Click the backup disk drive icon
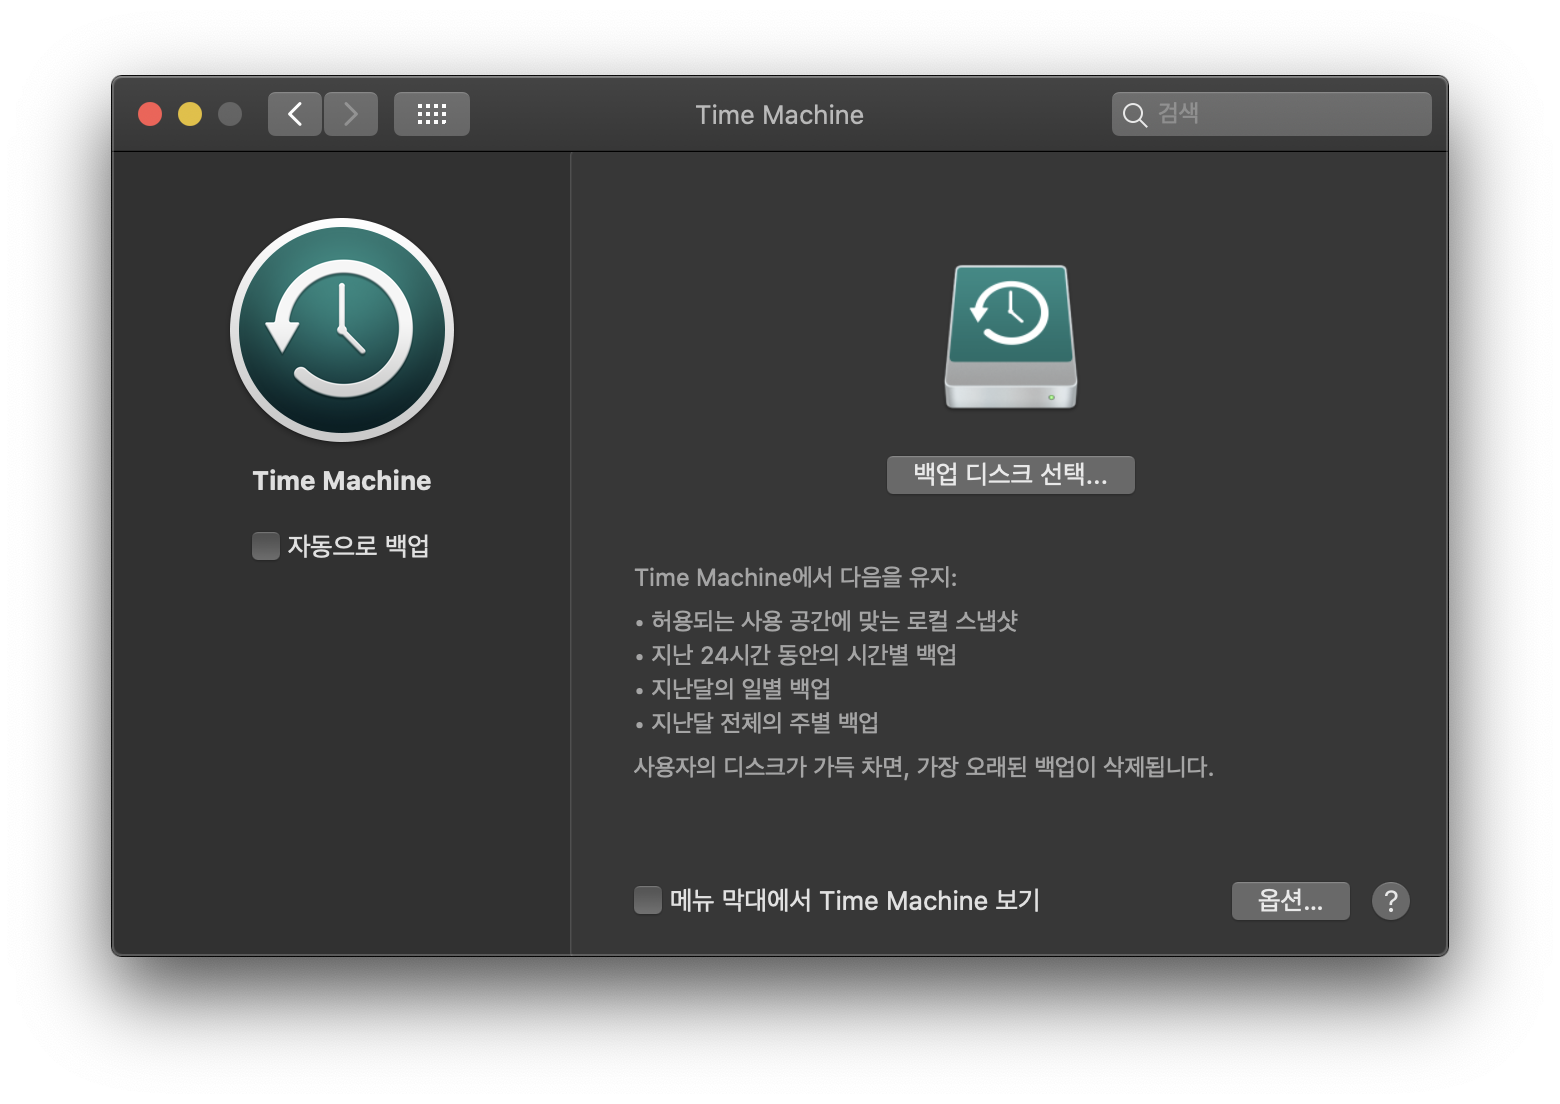 pyautogui.click(x=1011, y=337)
